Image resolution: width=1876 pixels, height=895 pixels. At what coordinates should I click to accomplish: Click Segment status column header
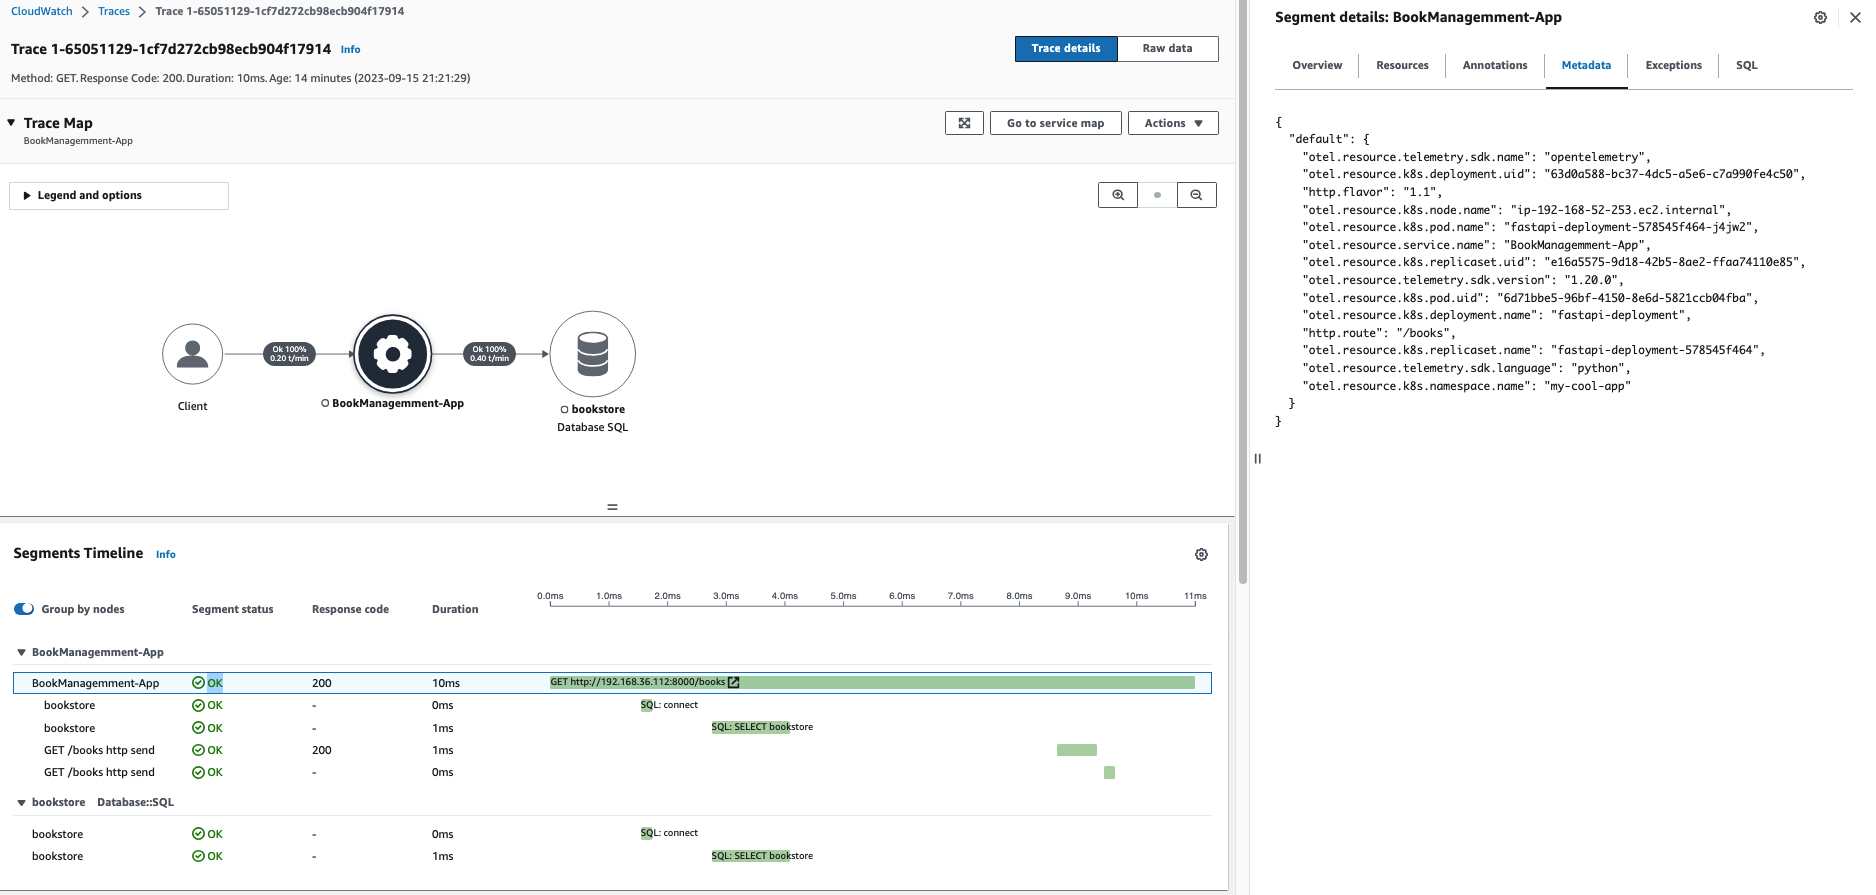click(x=232, y=609)
